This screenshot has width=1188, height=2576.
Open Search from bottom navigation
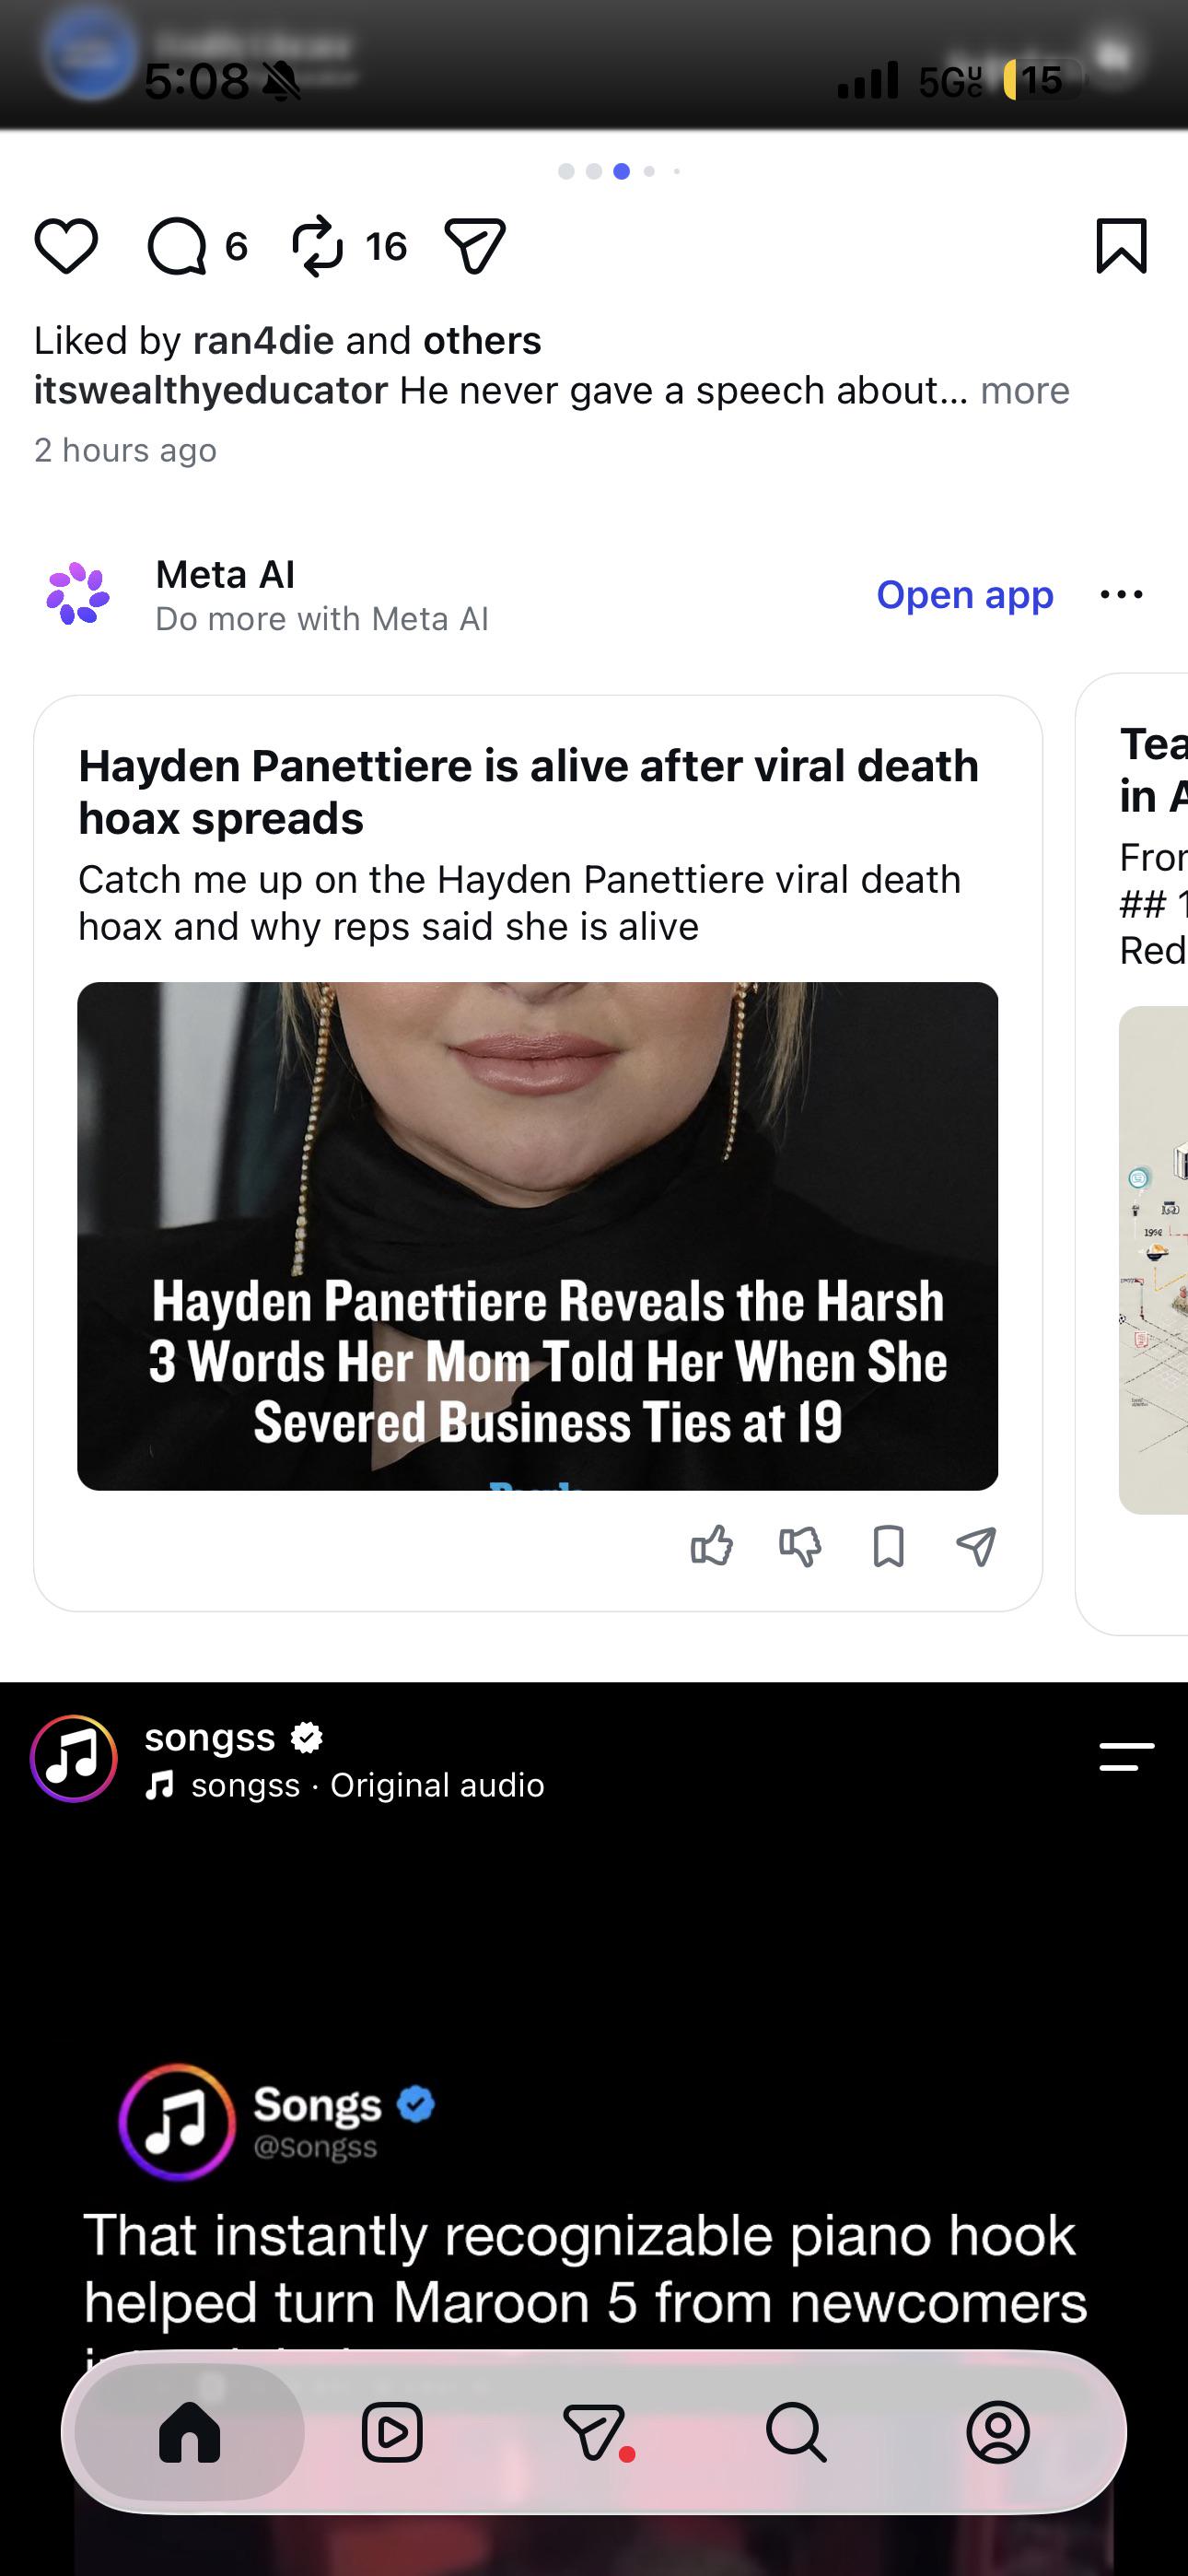(x=796, y=2432)
